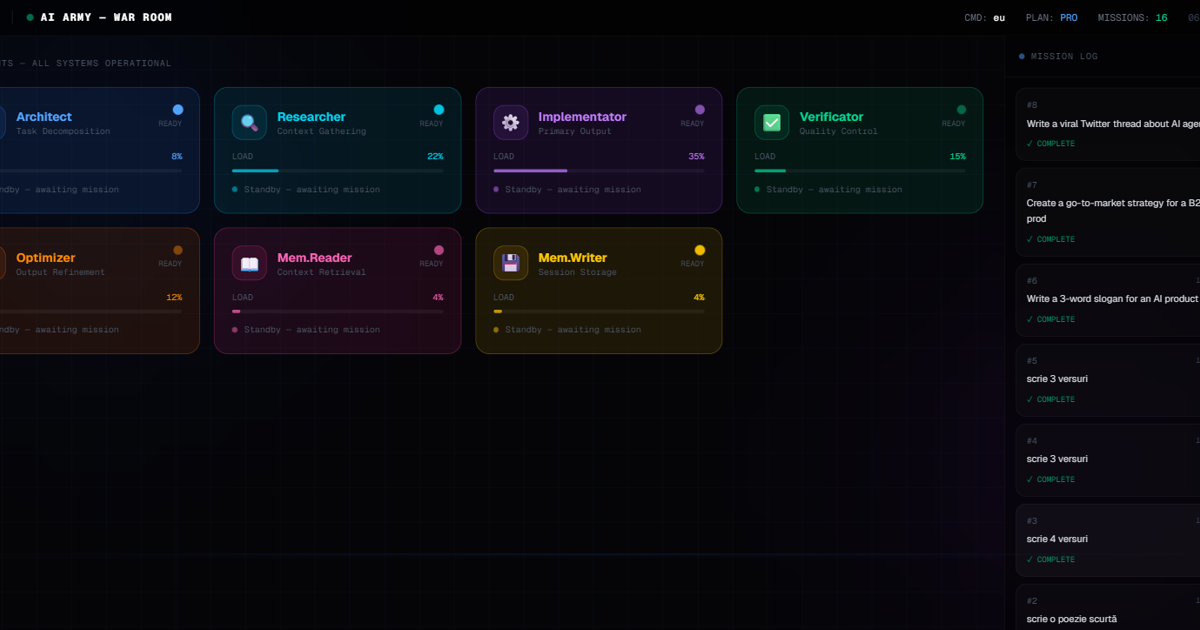This screenshot has height=630, width=1200.
Task: Click the Verificator green status dot
Action: [x=961, y=110]
